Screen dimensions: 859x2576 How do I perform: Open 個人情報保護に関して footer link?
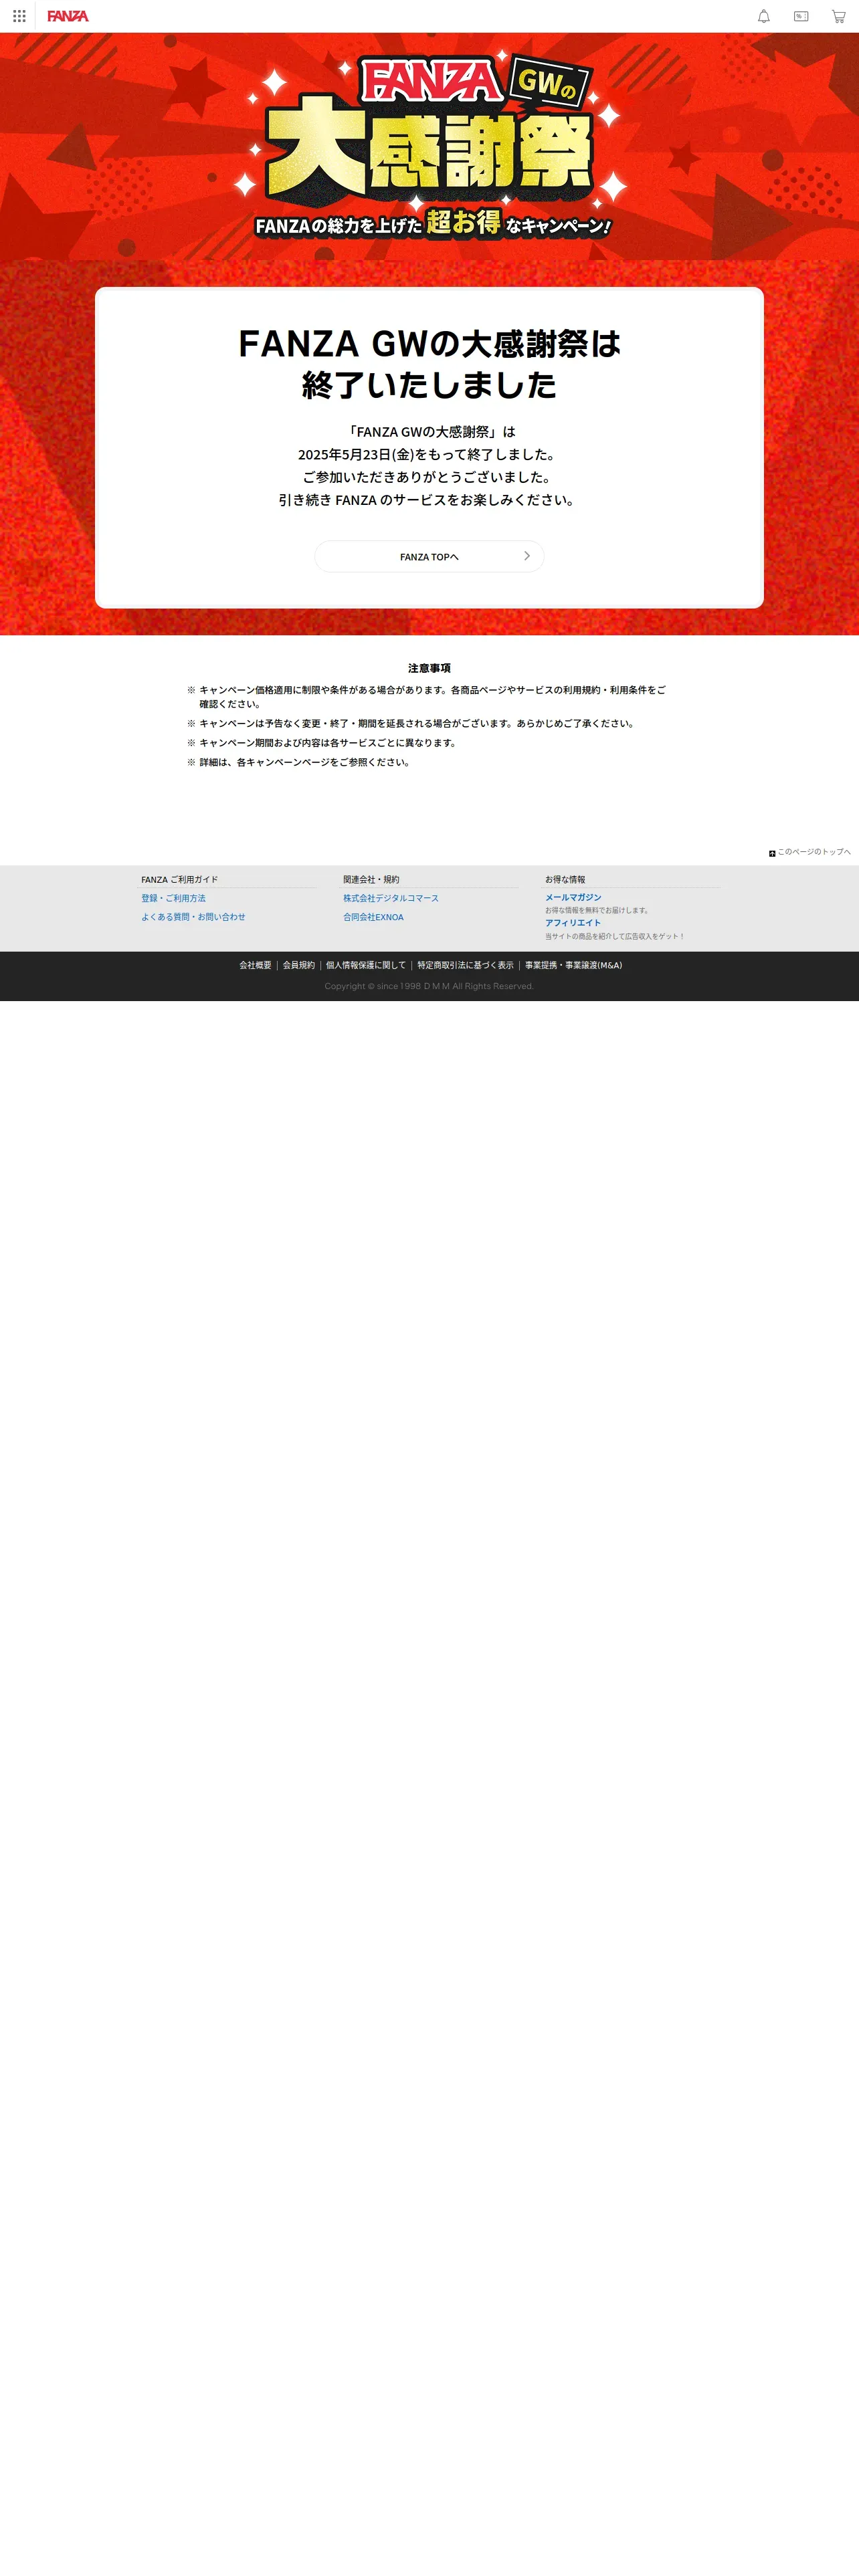point(366,965)
